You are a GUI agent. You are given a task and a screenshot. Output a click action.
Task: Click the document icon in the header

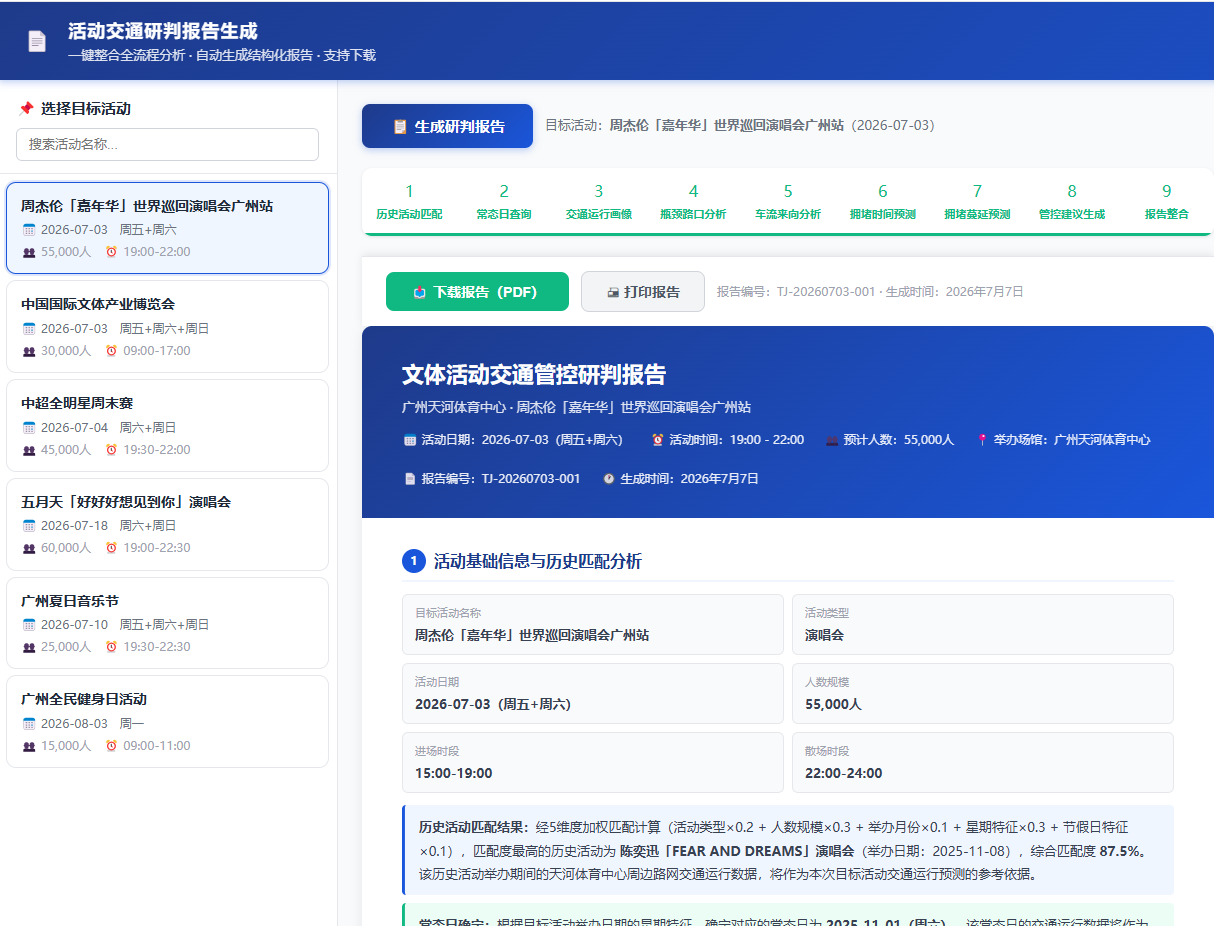click(37, 41)
